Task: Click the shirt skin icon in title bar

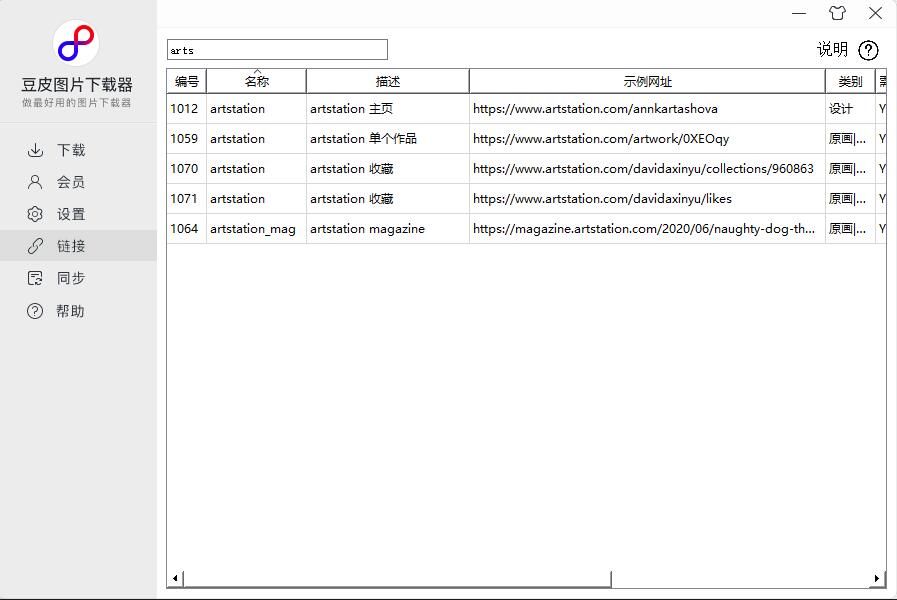Action: (x=837, y=13)
